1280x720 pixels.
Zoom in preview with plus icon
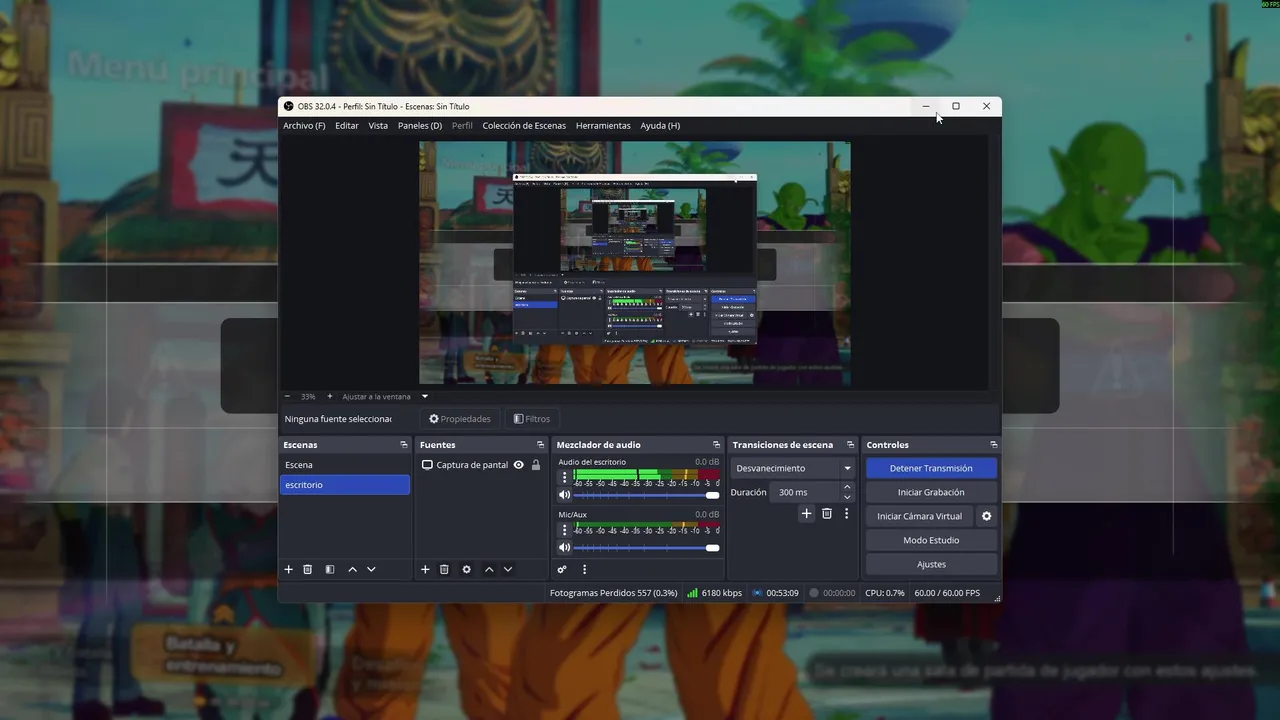[330, 396]
